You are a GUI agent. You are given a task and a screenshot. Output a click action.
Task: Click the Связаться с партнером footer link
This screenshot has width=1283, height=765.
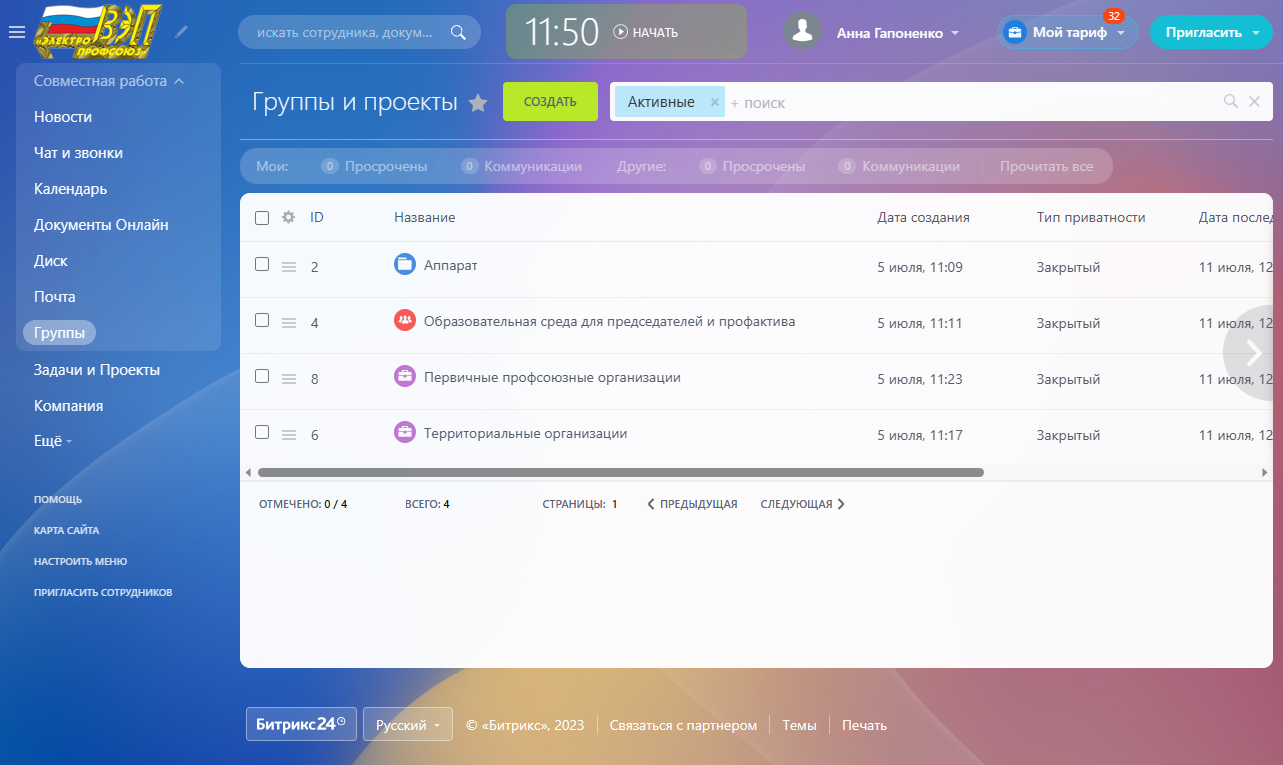point(683,725)
